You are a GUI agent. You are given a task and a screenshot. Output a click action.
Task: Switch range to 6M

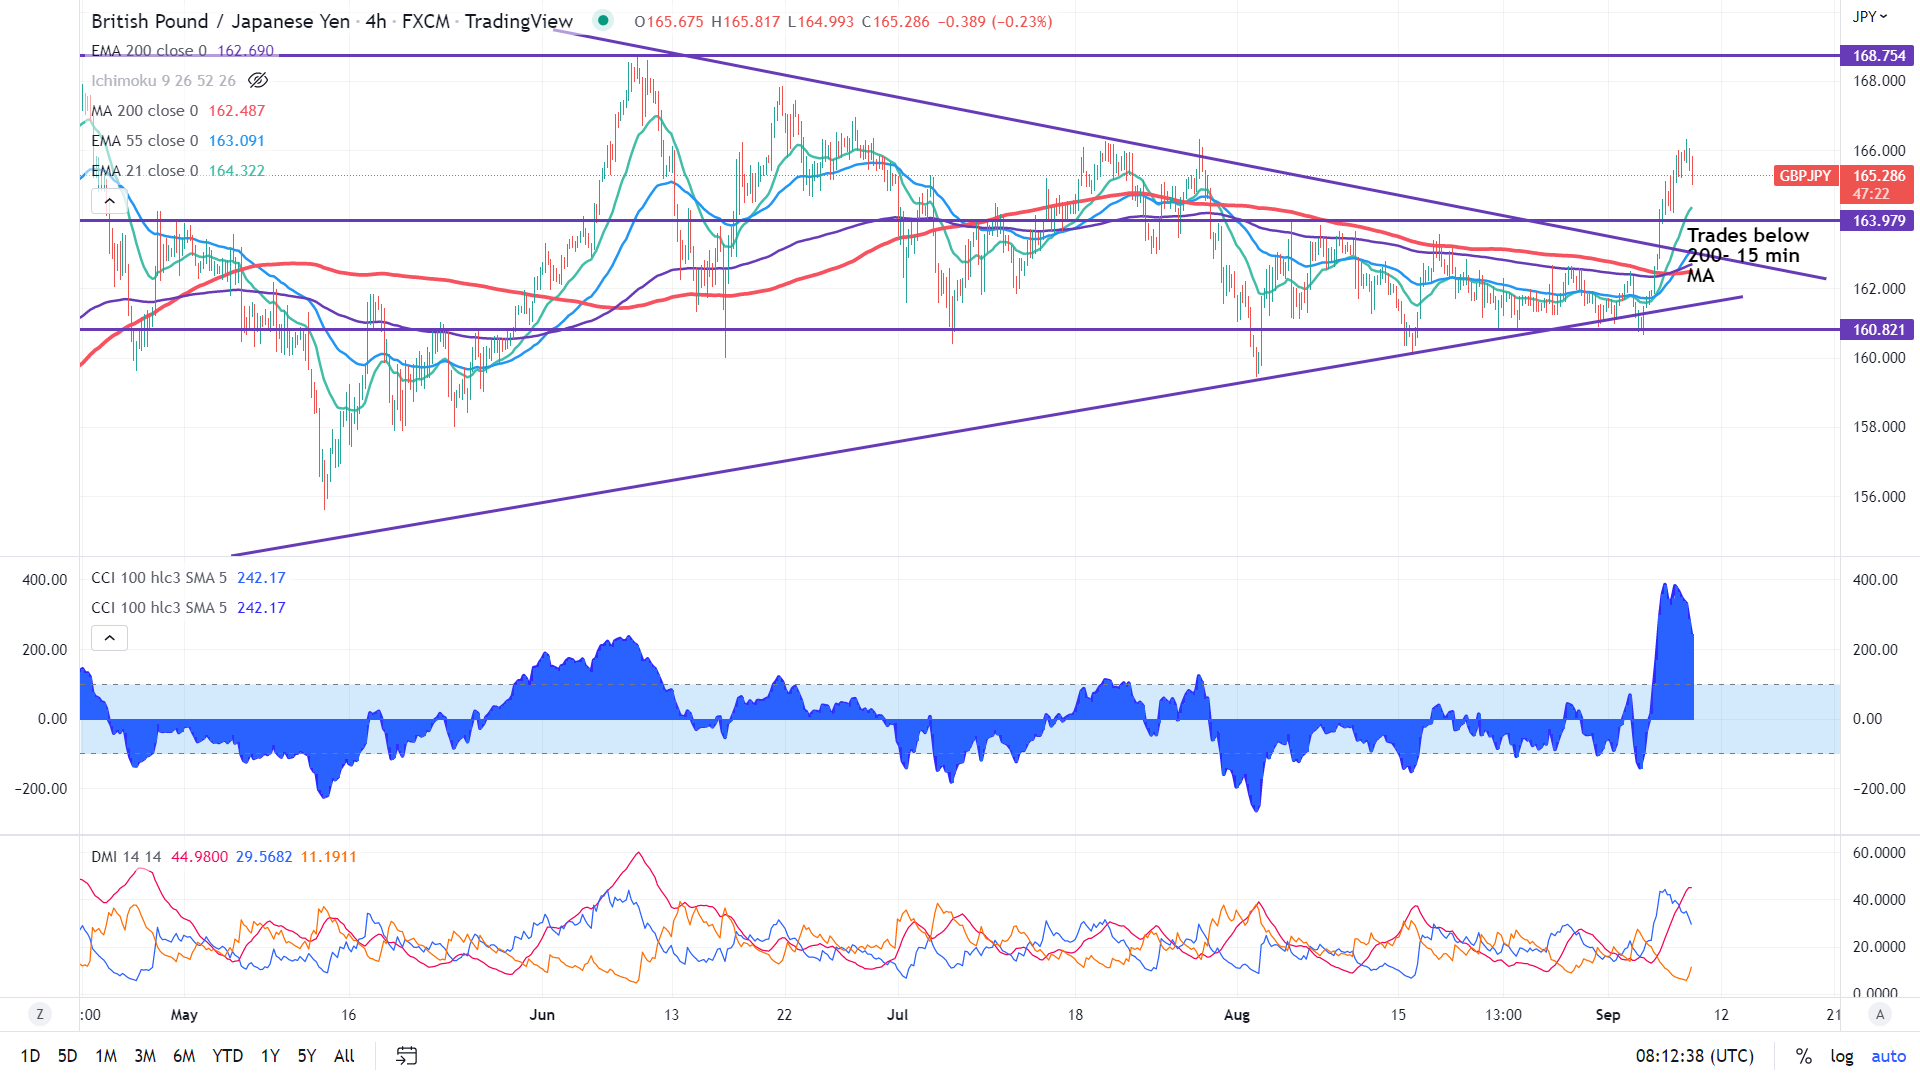click(183, 1056)
